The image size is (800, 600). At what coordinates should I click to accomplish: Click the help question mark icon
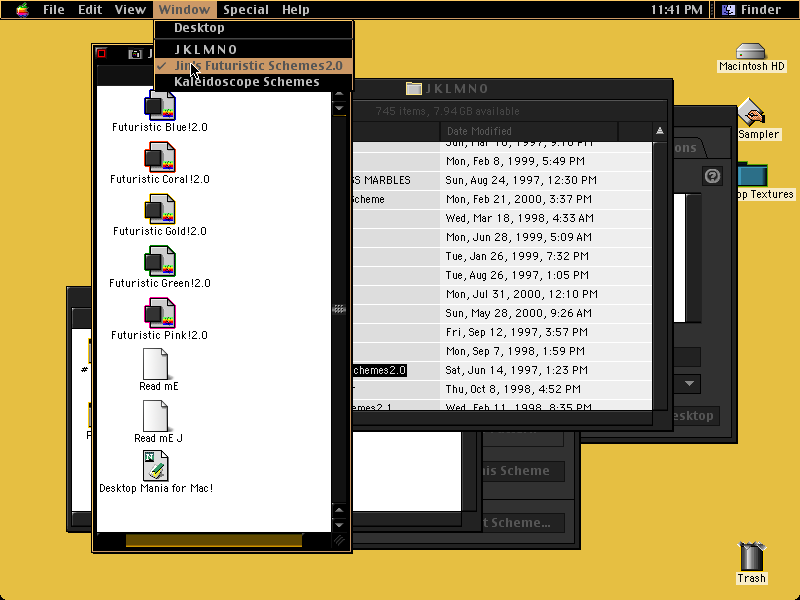(712, 176)
